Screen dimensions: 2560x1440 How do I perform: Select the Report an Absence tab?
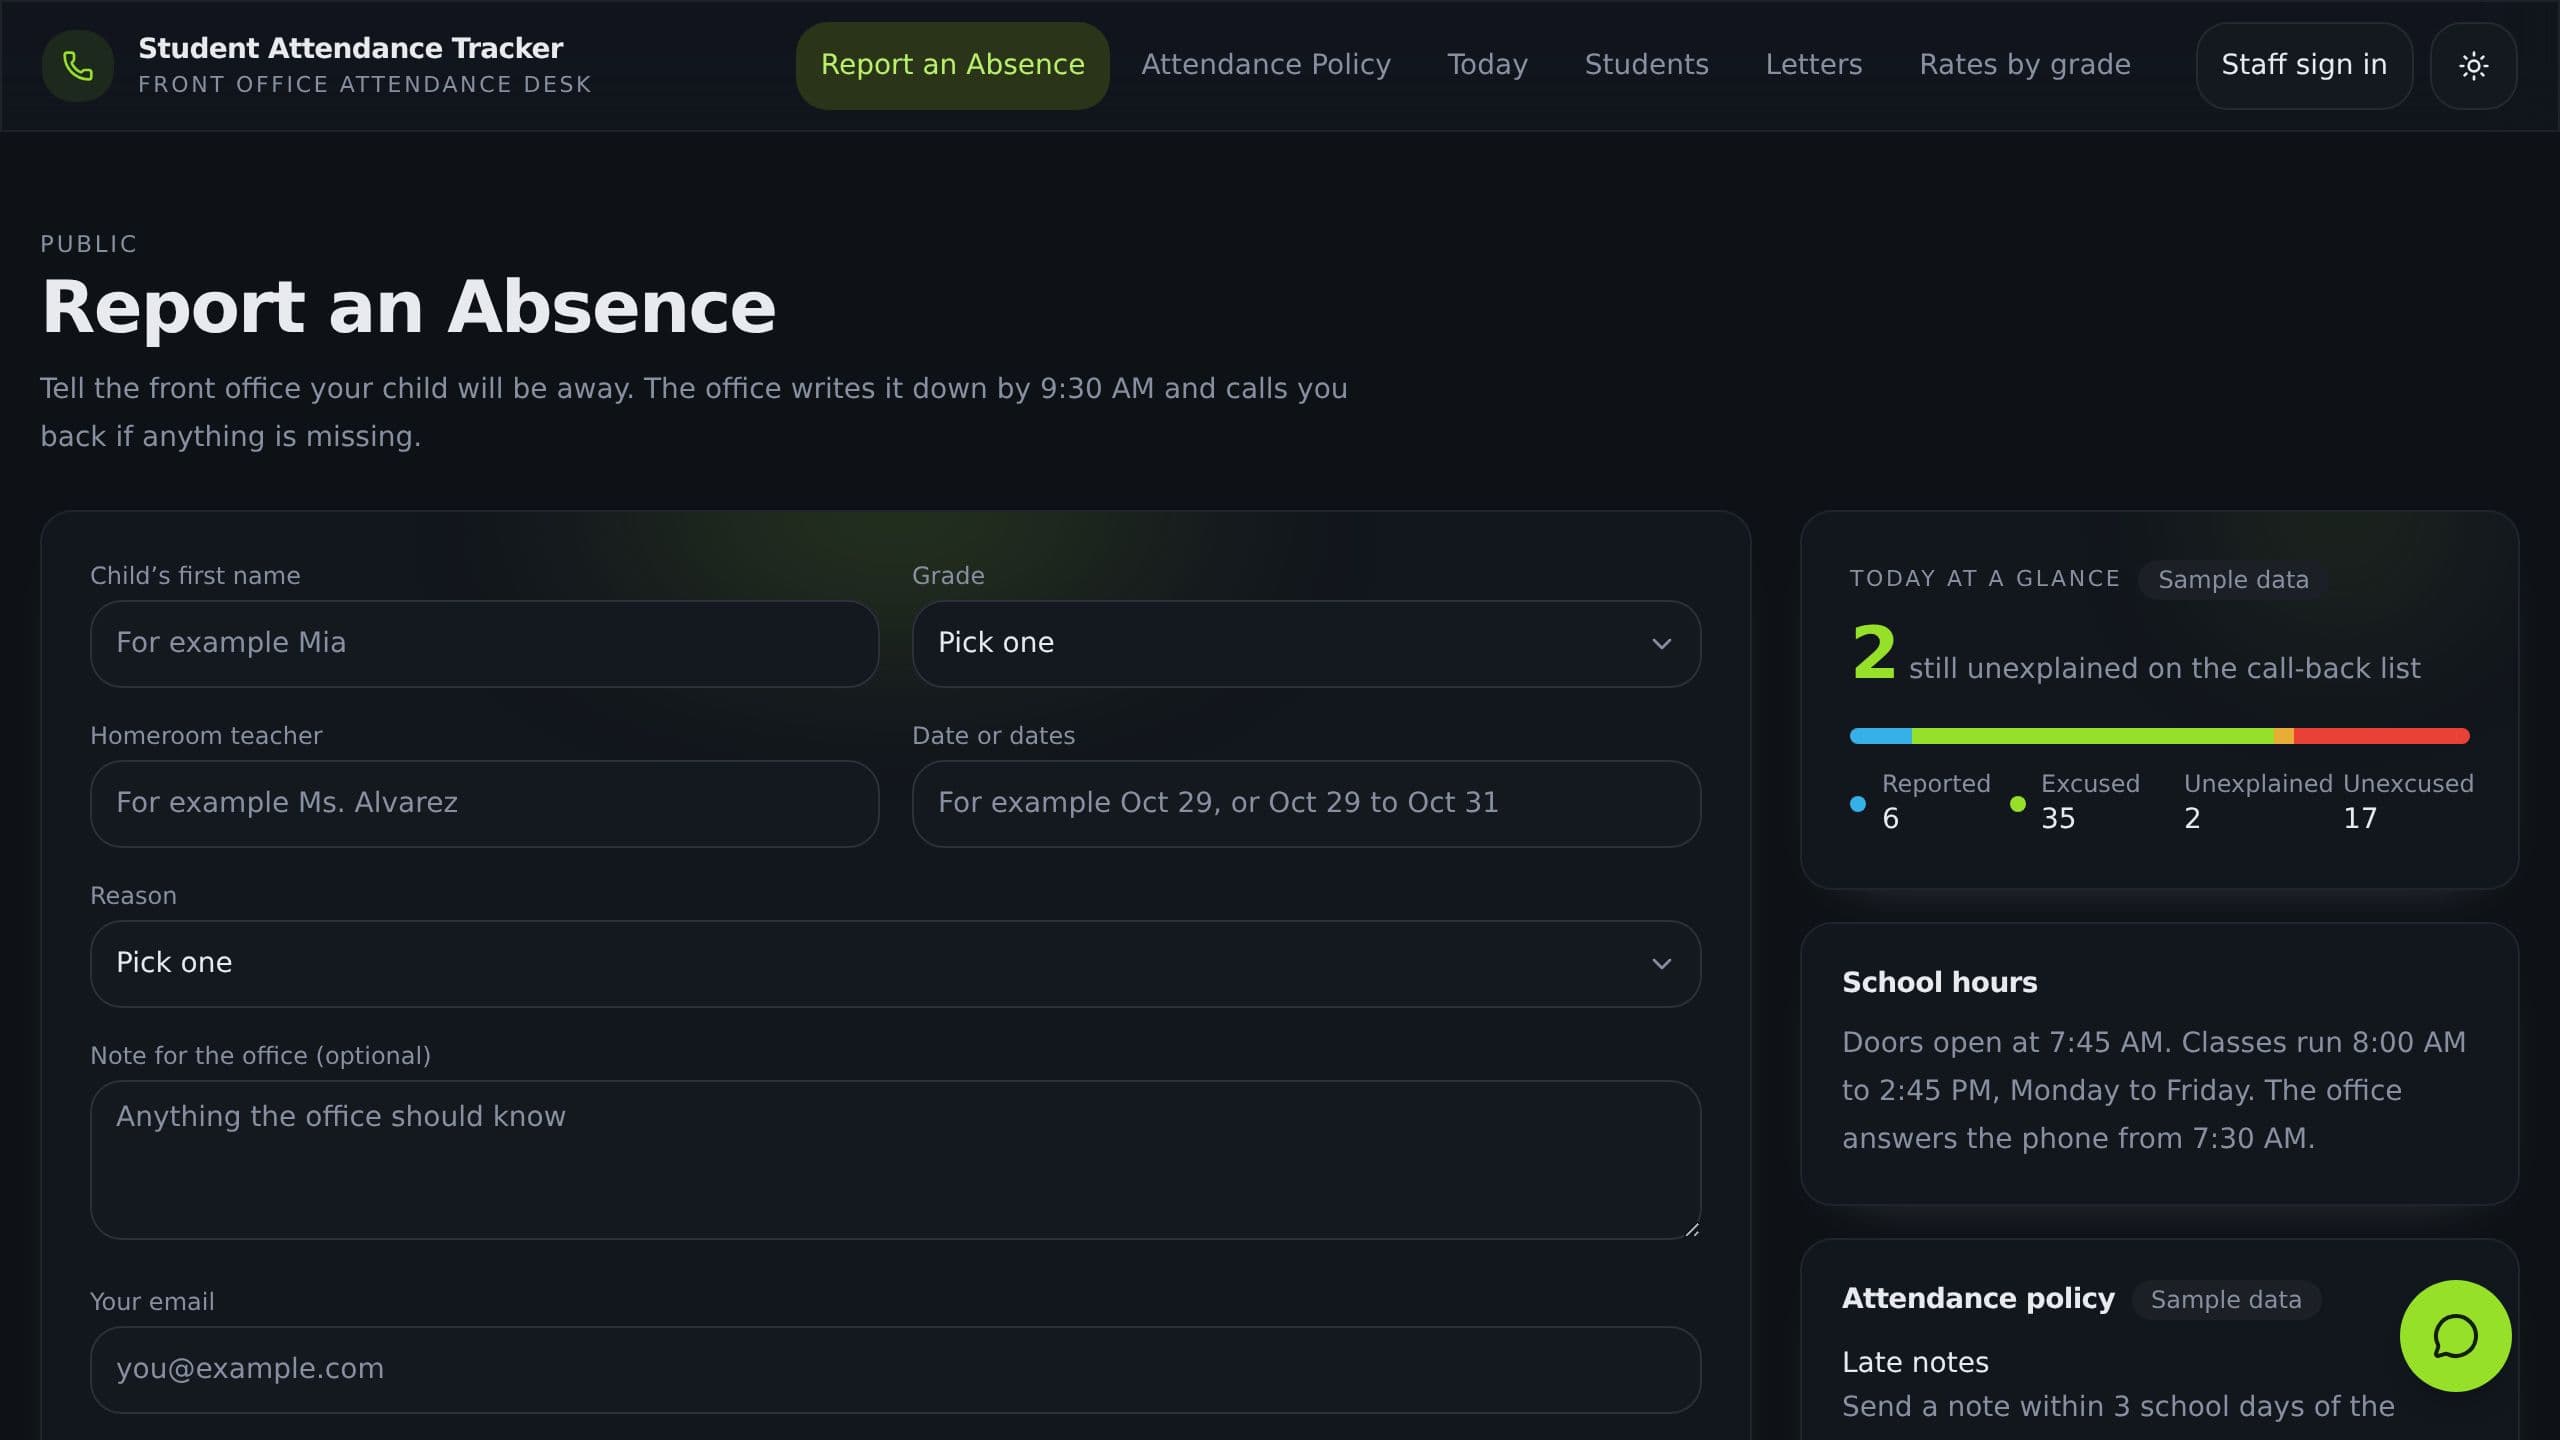[x=952, y=66]
